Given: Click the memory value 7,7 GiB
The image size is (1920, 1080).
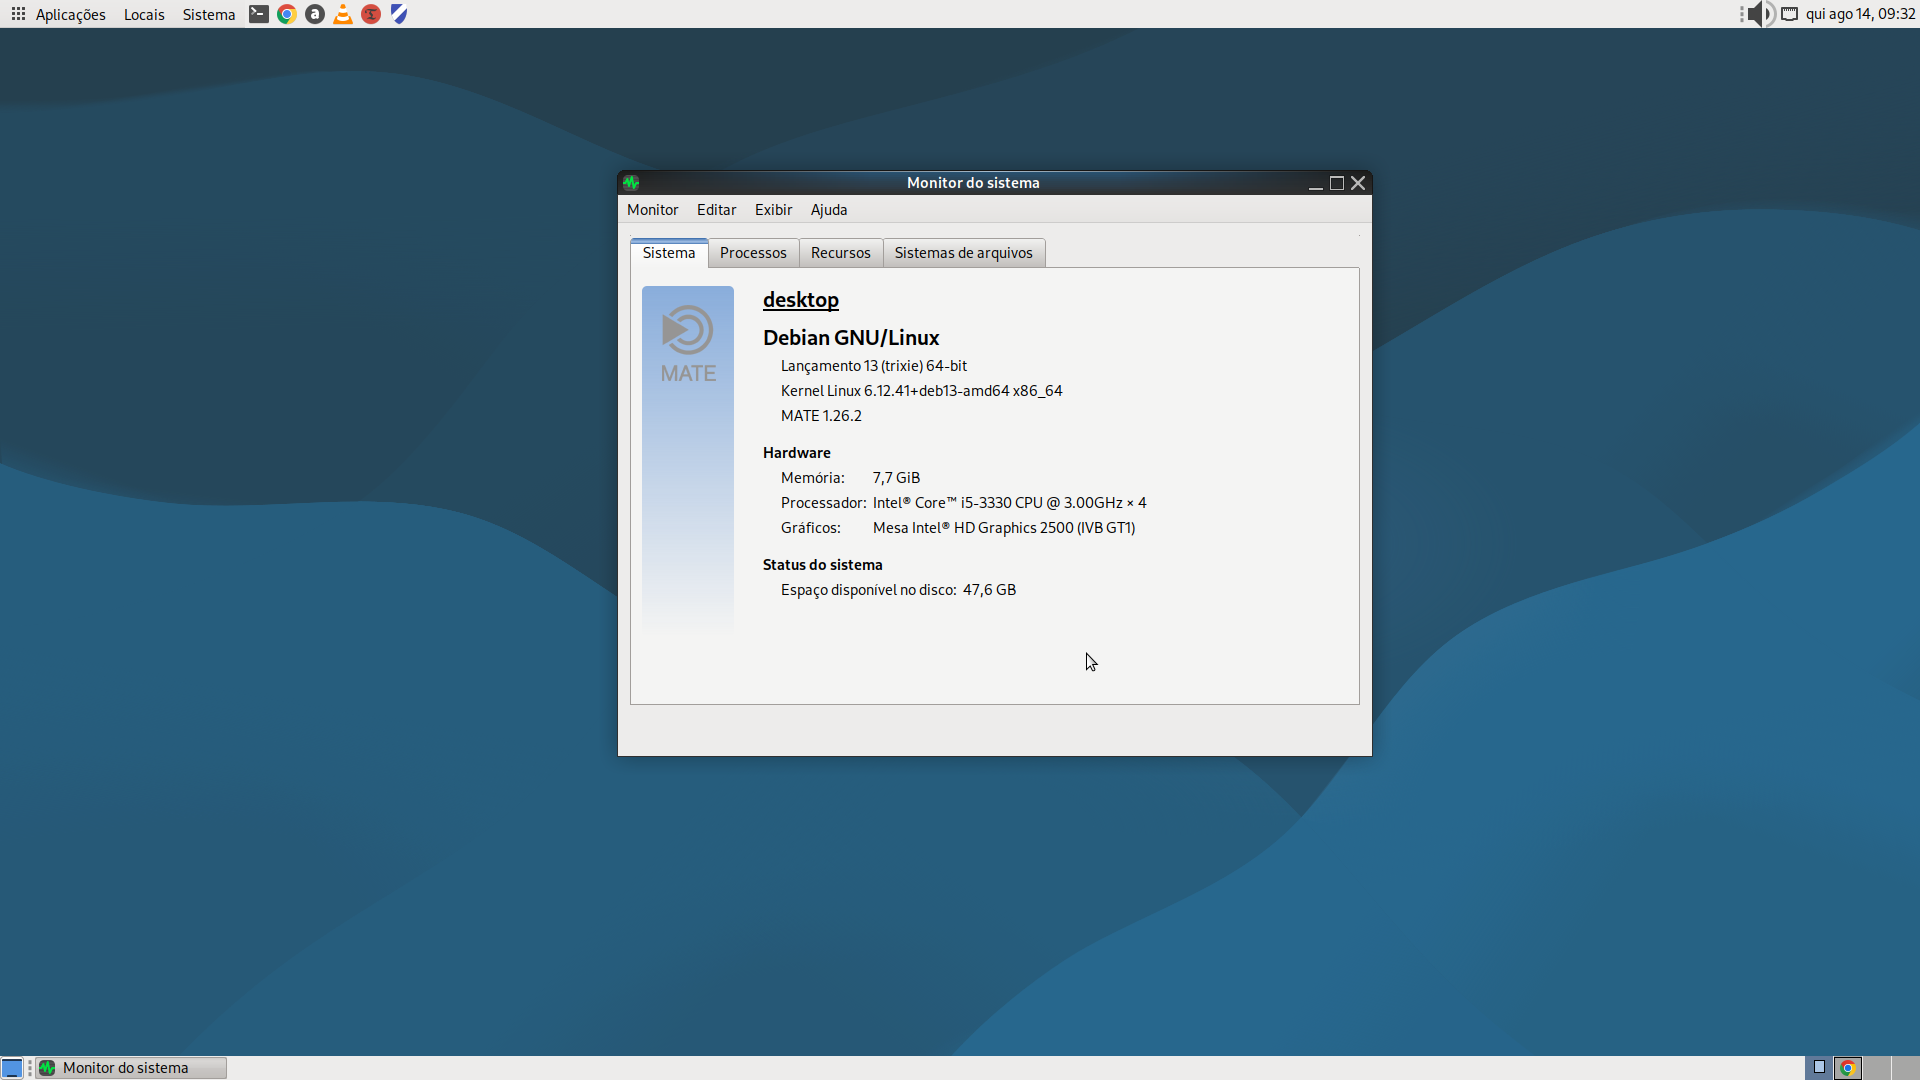Looking at the screenshot, I should coord(896,478).
